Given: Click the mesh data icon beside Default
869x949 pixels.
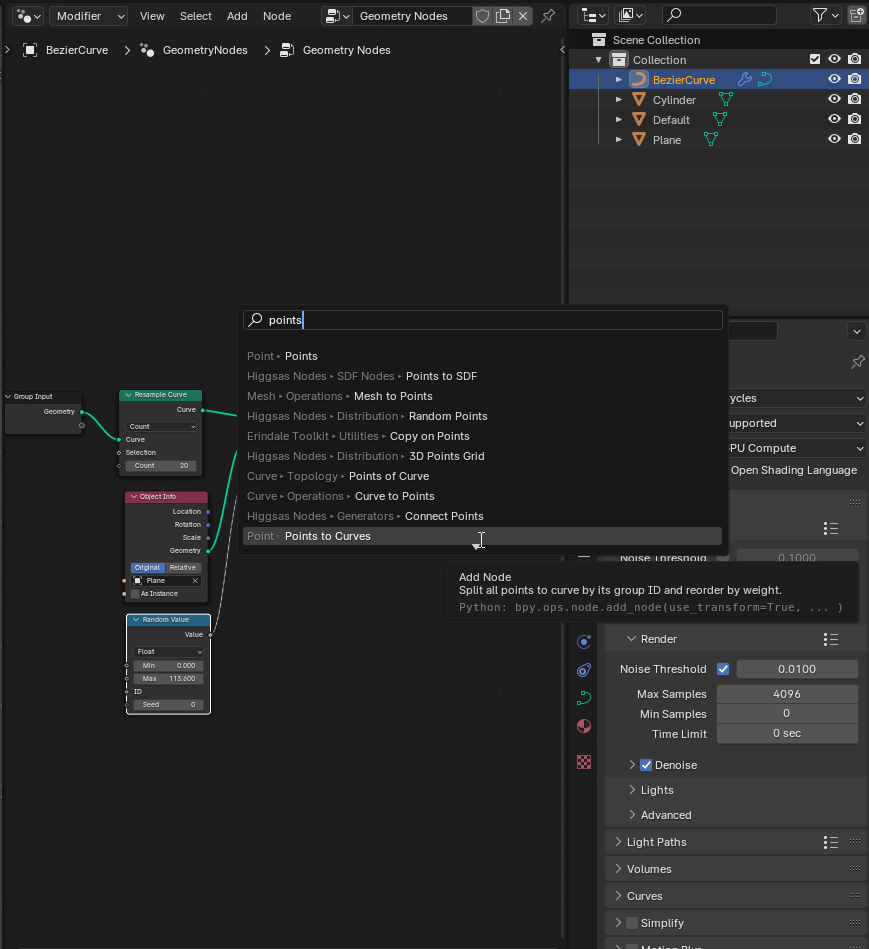Looking at the screenshot, I should [720, 119].
